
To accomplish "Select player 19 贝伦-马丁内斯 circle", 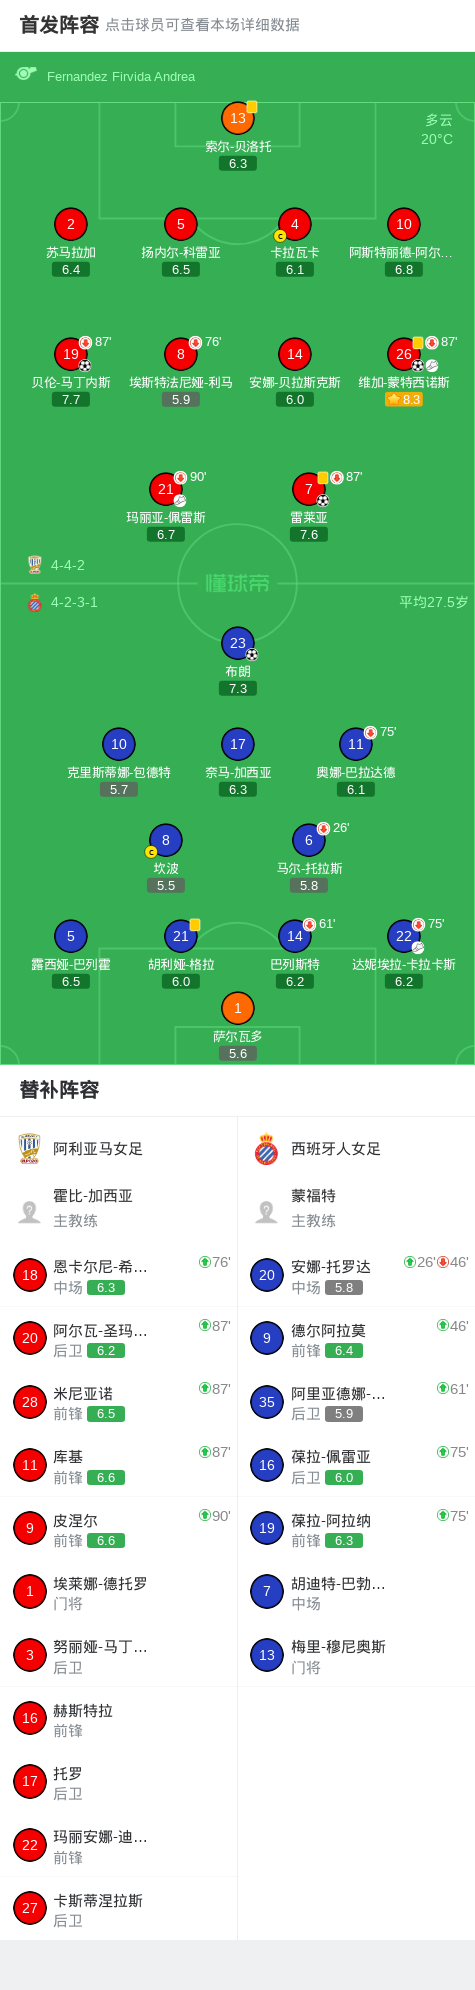I will (x=71, y=354).
